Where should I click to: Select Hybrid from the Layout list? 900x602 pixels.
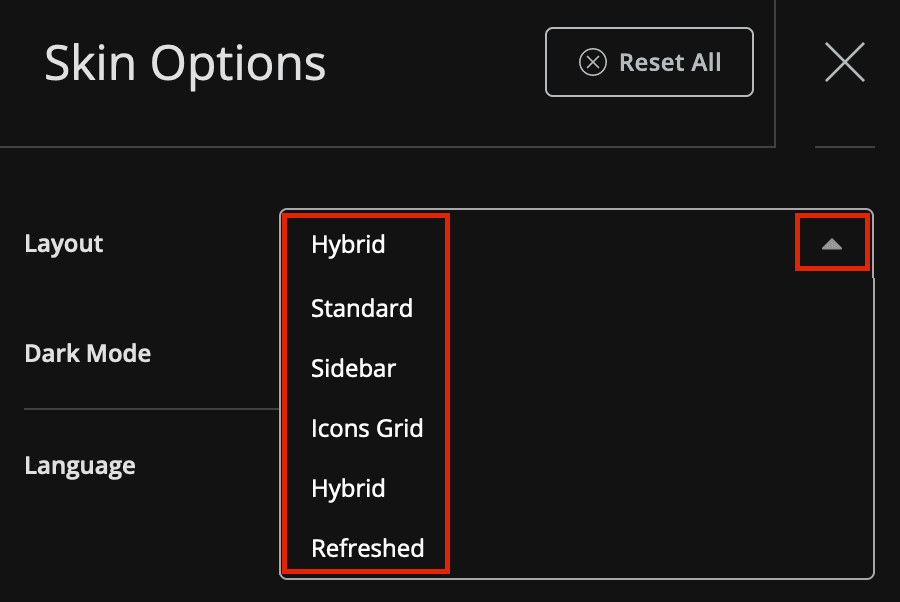point(348,244)
